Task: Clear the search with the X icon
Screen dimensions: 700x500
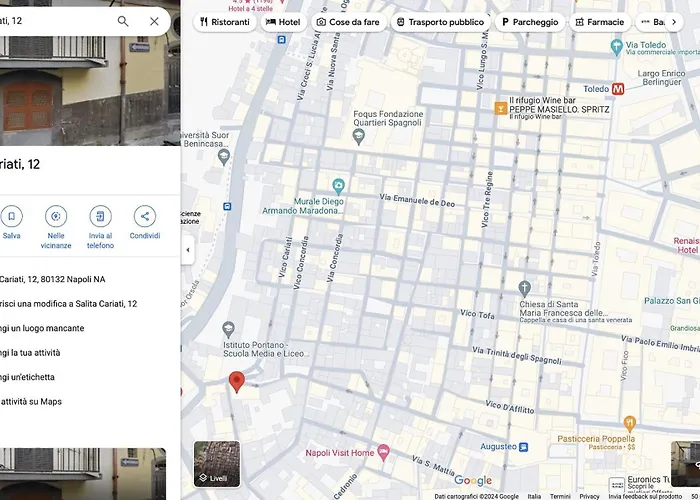Action: 154,21
